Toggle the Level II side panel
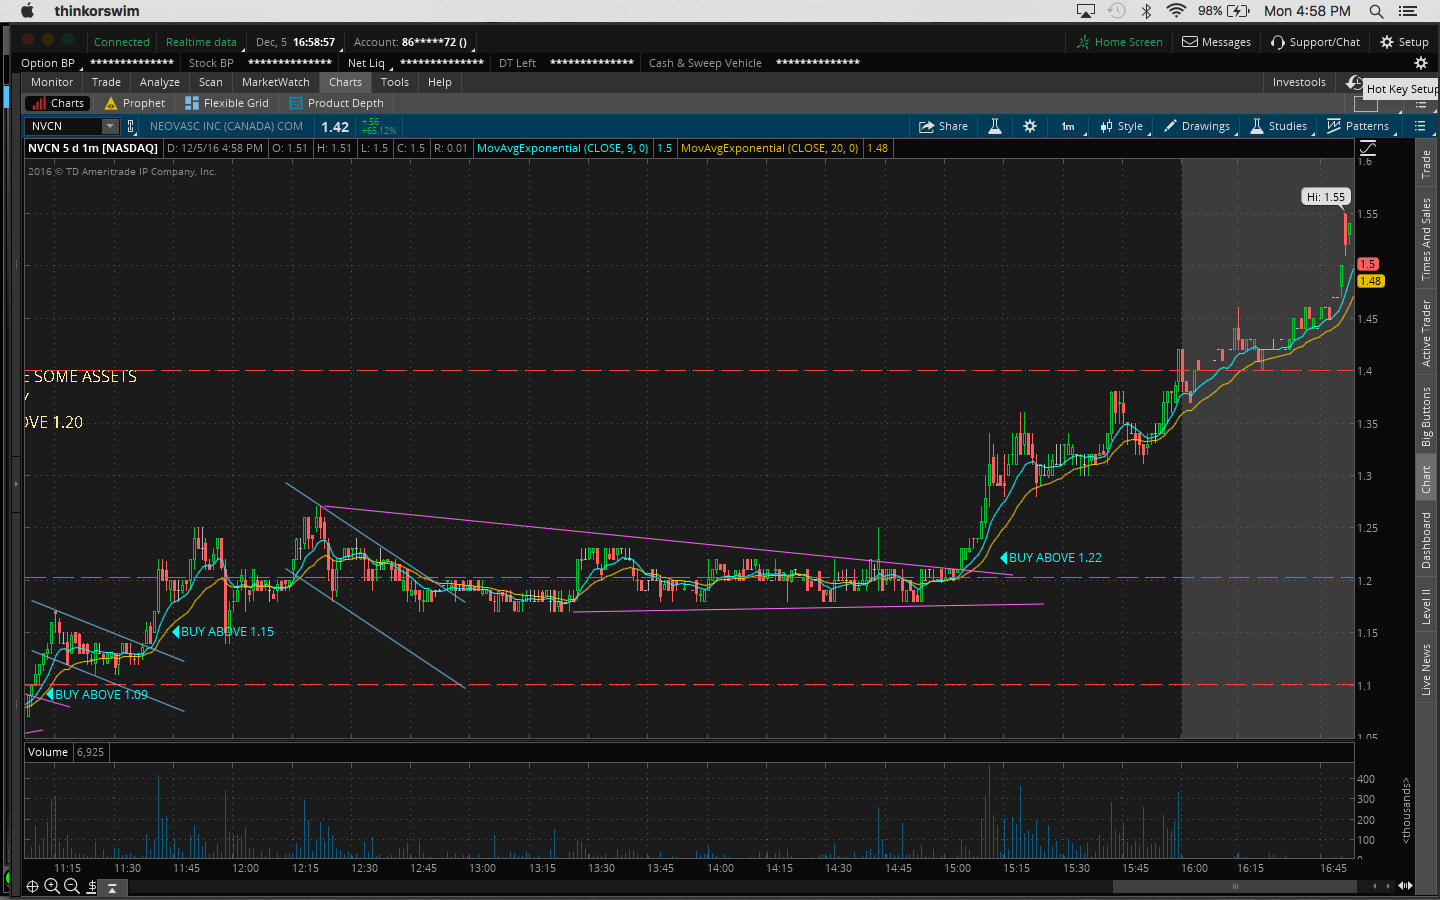The width and height of the screenshot is (1440, 900). click(x=1427, y=606)
